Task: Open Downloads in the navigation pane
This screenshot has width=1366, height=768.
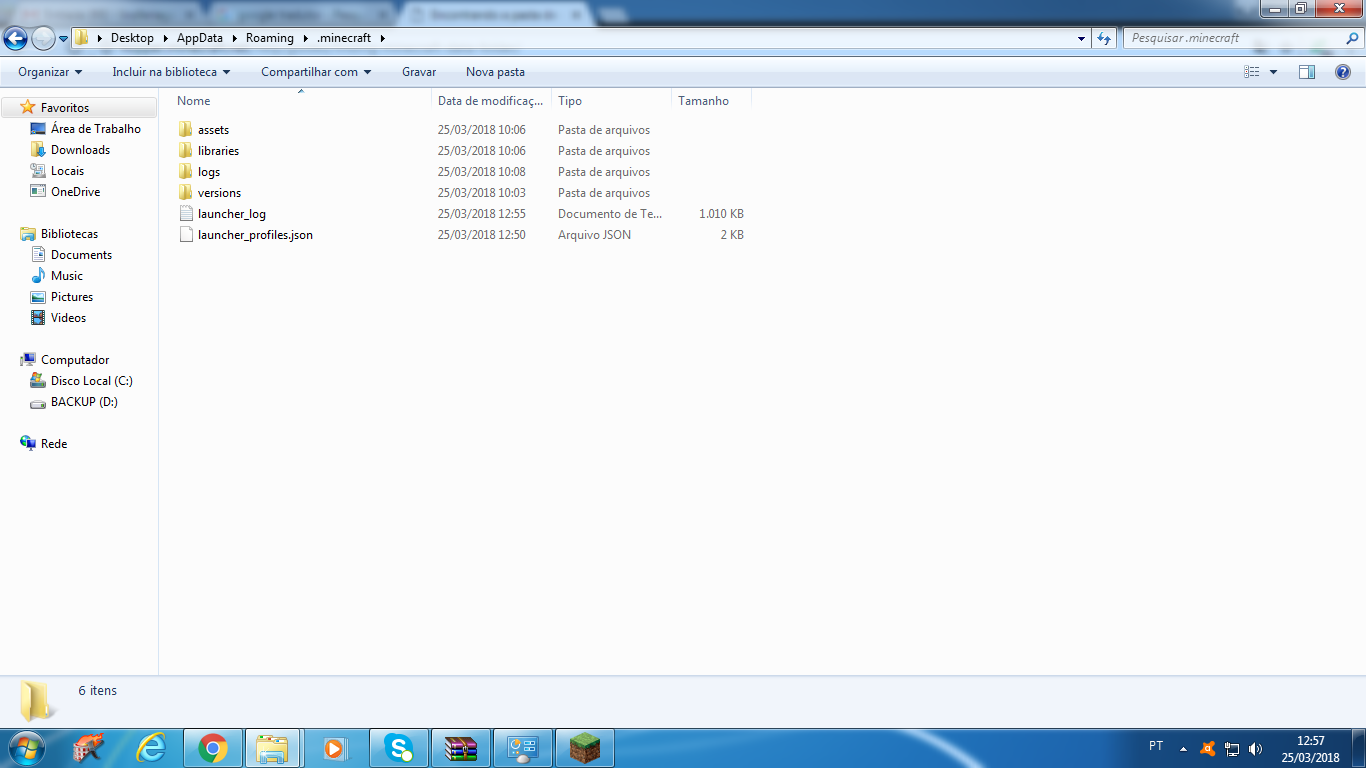Action: coord(81,150)
